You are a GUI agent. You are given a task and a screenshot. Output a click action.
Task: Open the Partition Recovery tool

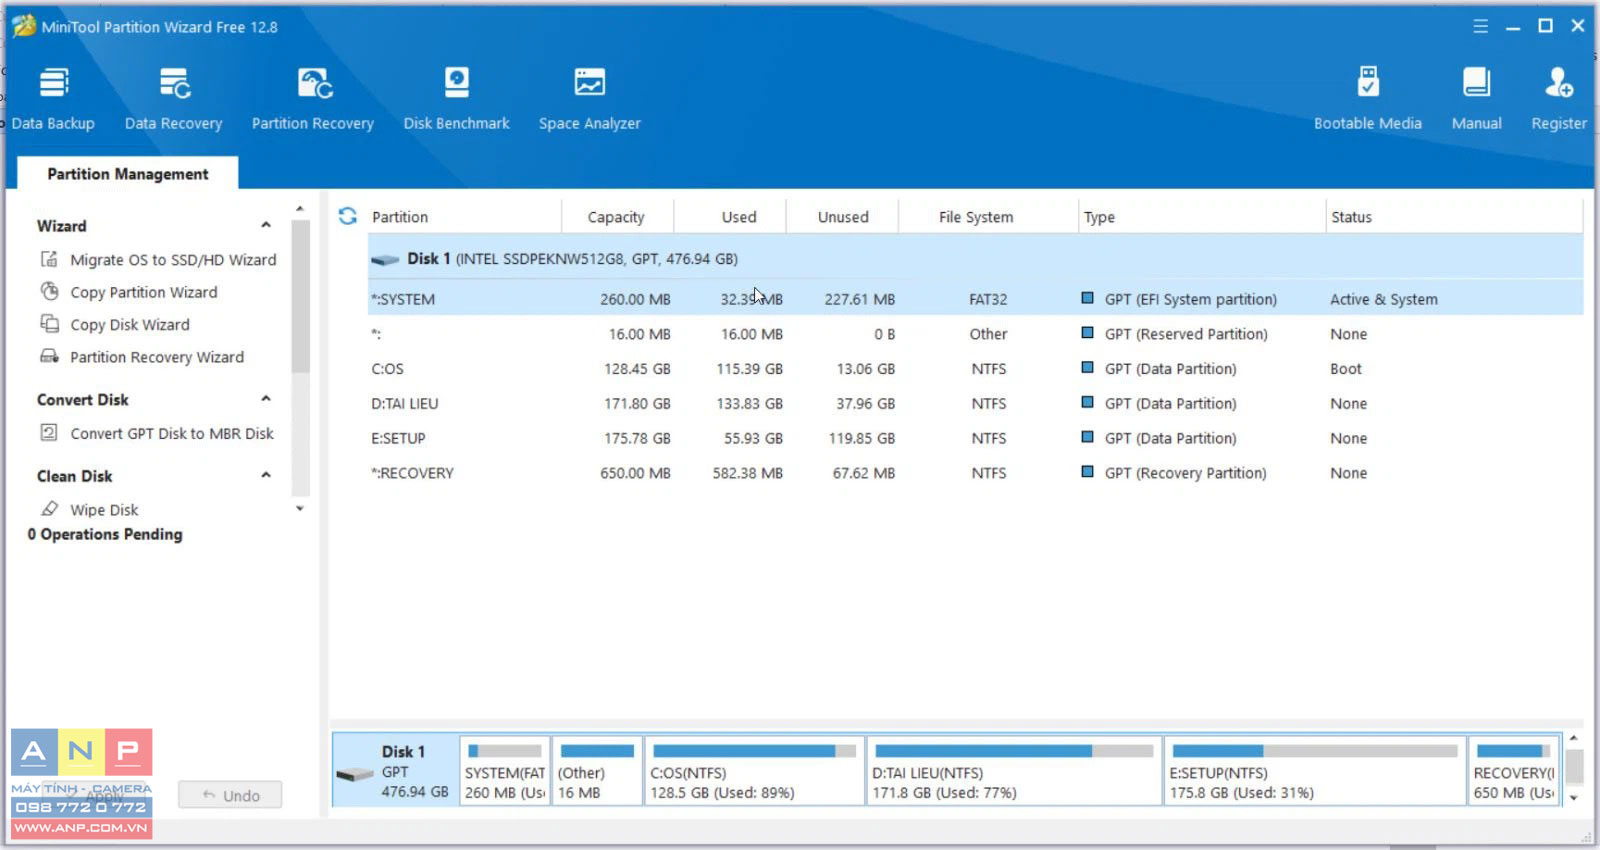[313, 98]
